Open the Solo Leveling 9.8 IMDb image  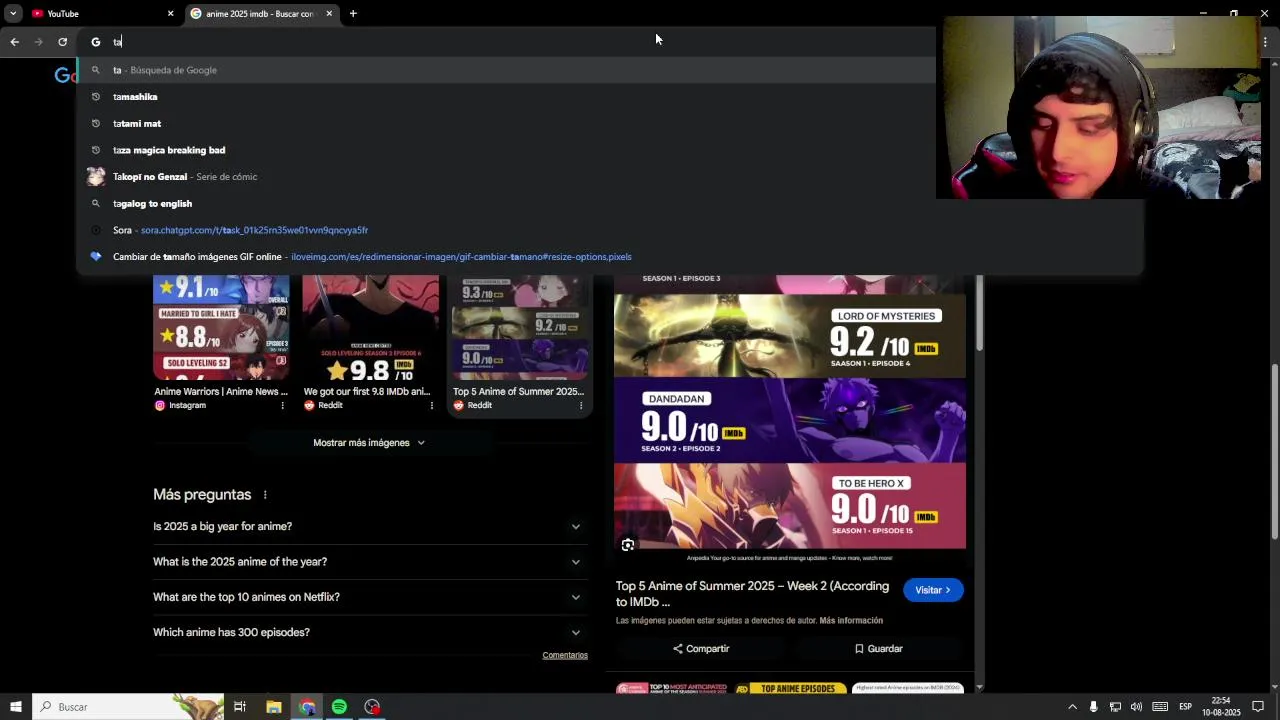tap(370, 328)
